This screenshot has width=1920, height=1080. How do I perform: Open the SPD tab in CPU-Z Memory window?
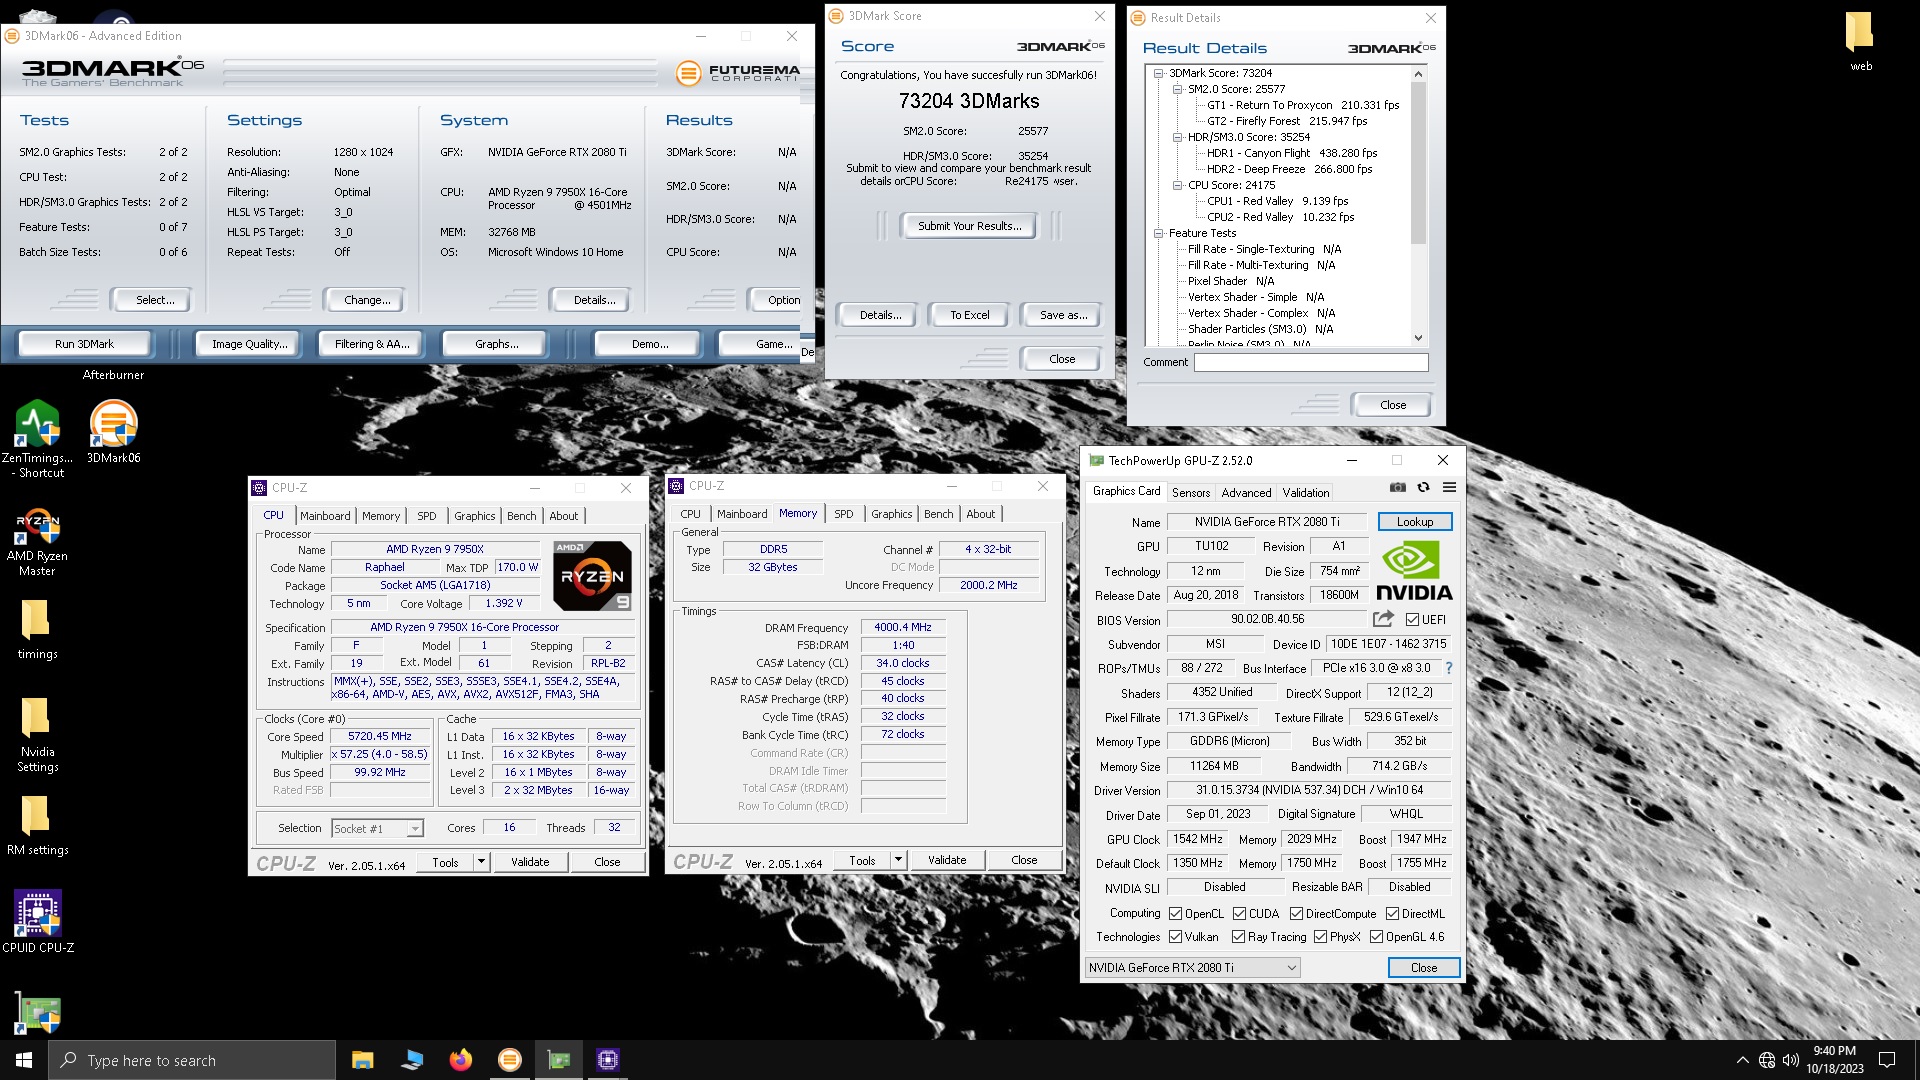843,514
